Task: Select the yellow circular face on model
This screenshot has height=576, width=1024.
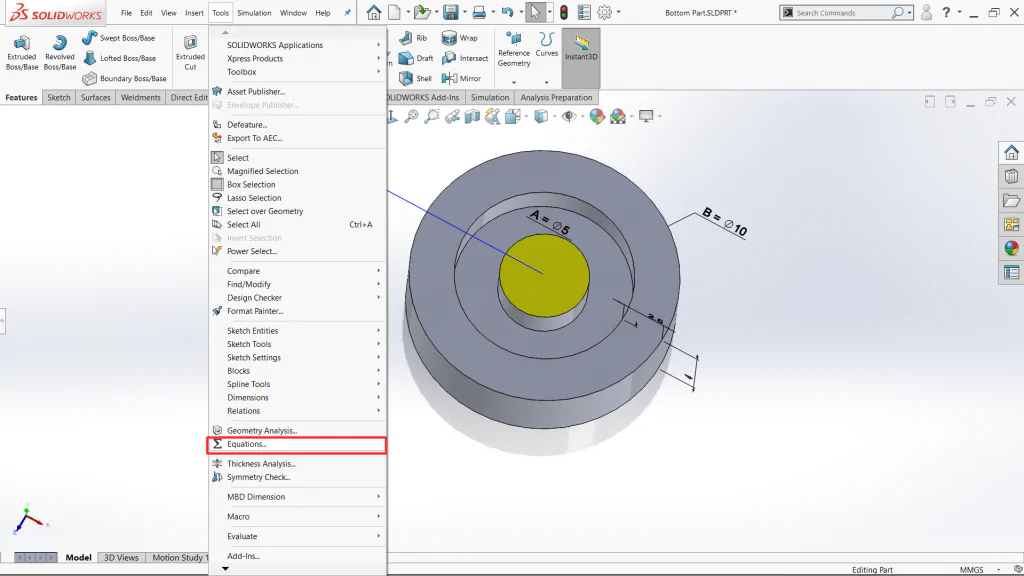Action: (545, 276)
